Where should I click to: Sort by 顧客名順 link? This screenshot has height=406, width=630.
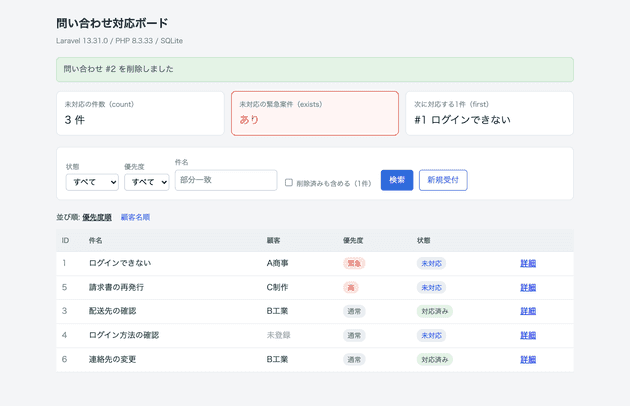[x=135, y=217]
